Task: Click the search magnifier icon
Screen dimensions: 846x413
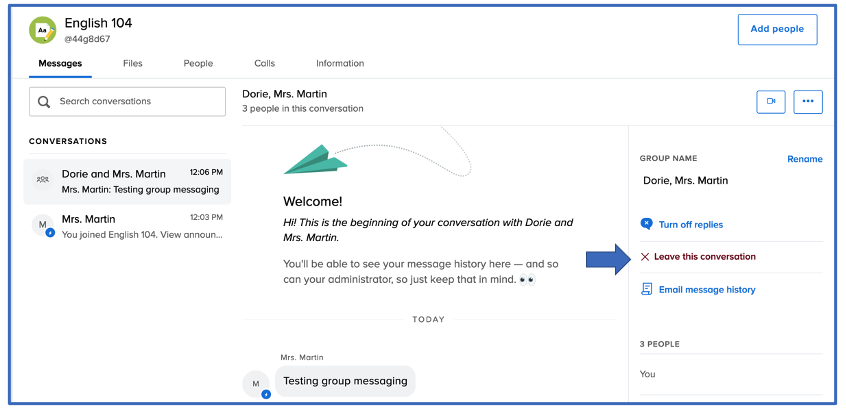Action: [x=44, y=102]
